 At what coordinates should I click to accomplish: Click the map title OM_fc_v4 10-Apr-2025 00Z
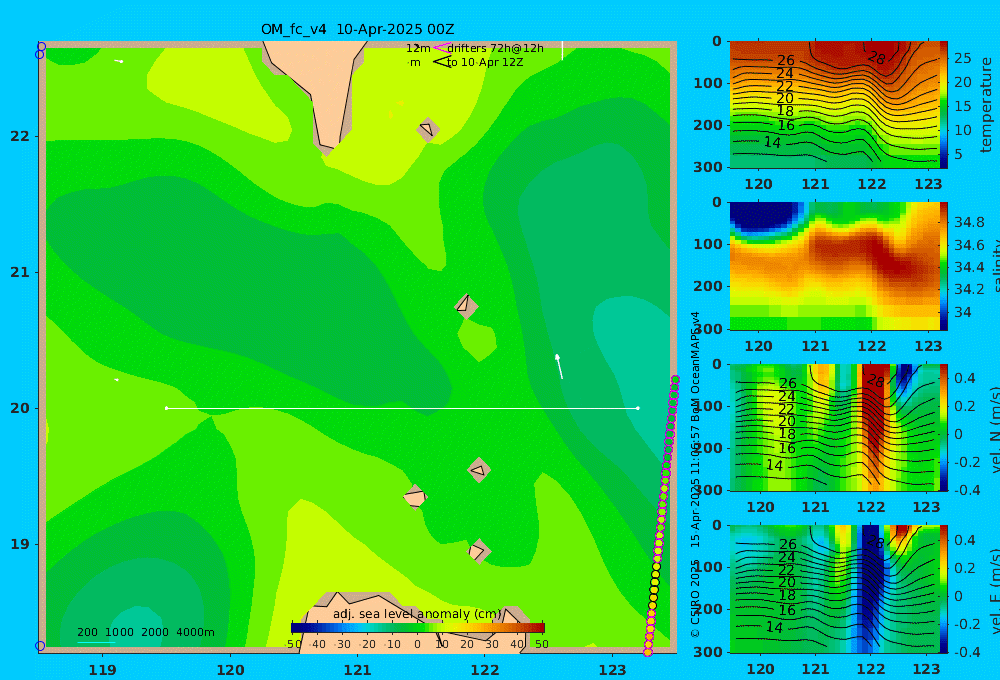tap(357, 29)
